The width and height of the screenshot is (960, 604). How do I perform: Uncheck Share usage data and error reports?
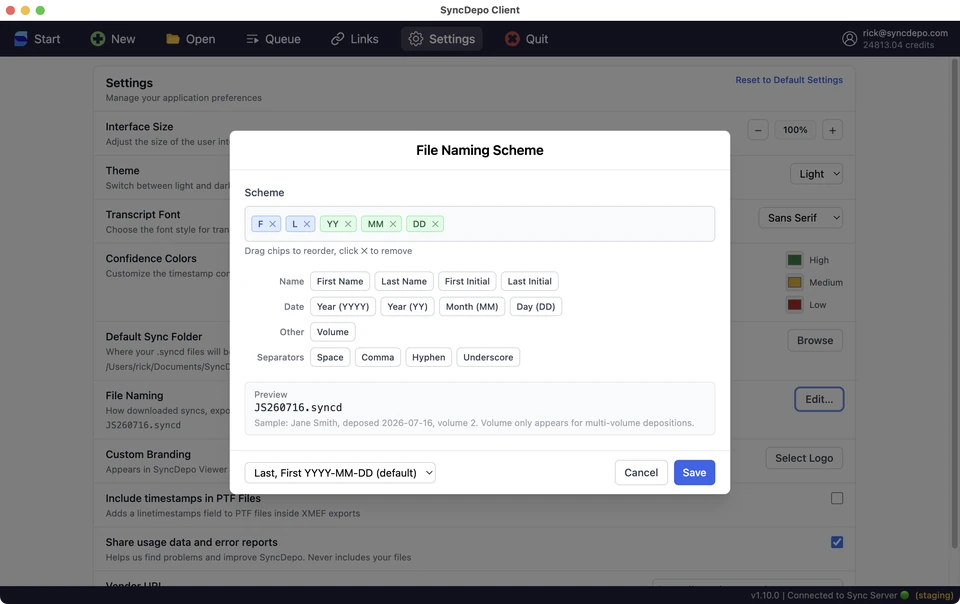tap(836, 542)
